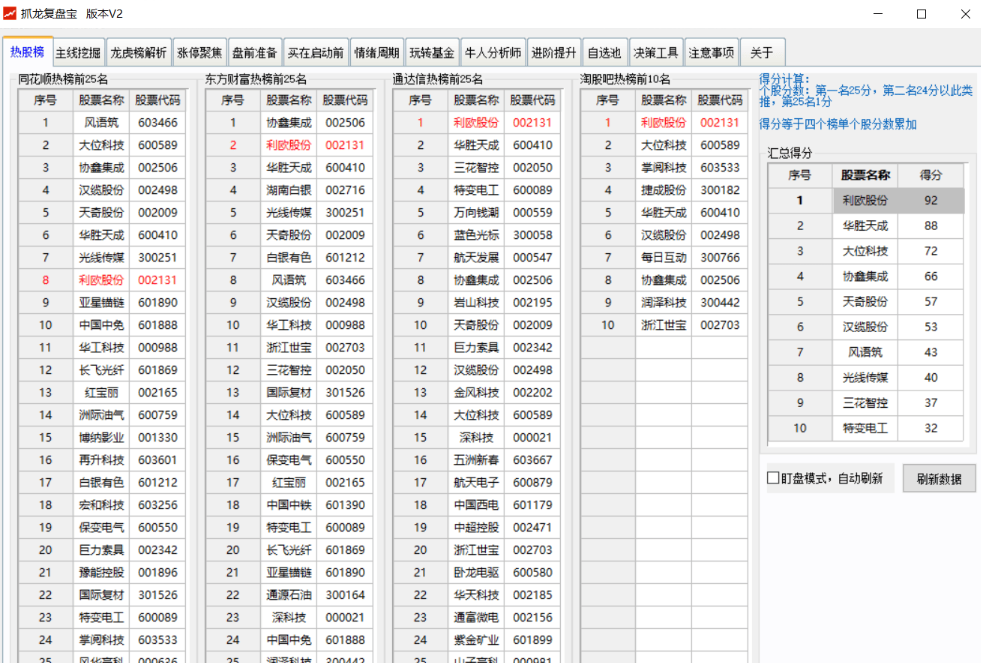The image size is (981, 663).
Task: Select stock code 600089 in 通达信热榜
Action: (x=532, y=191)
